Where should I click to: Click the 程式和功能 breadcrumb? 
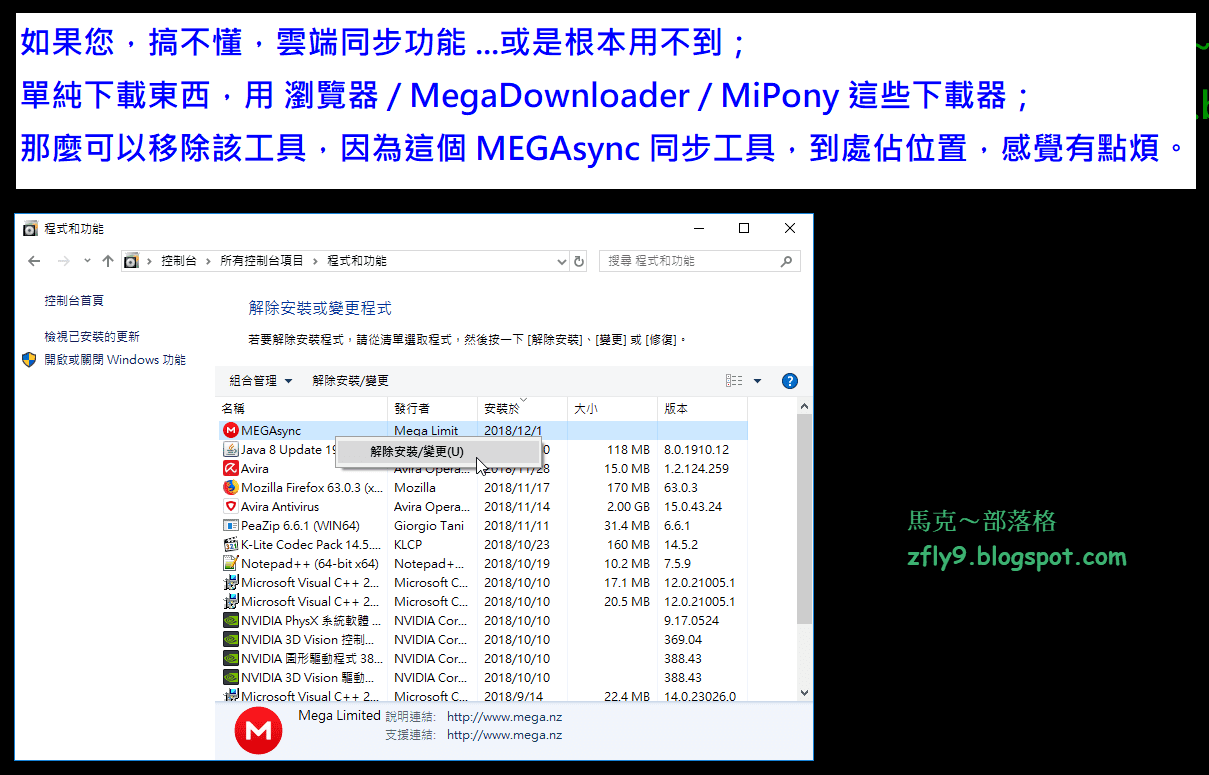coord(357,261)
